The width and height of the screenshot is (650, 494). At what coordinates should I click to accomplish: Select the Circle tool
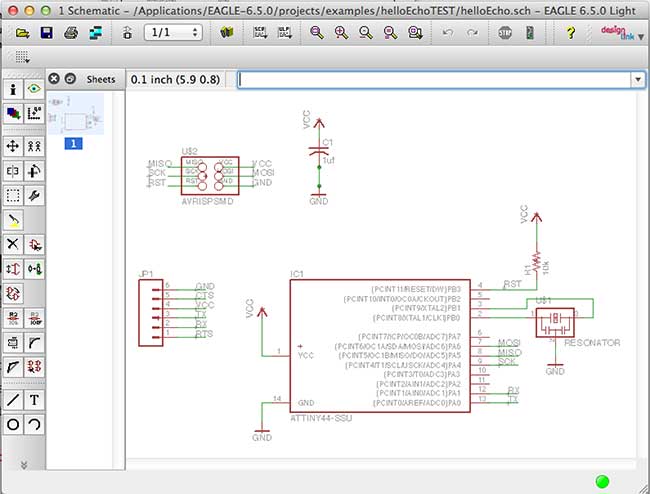pyautogui.click(x=13, y=424)
